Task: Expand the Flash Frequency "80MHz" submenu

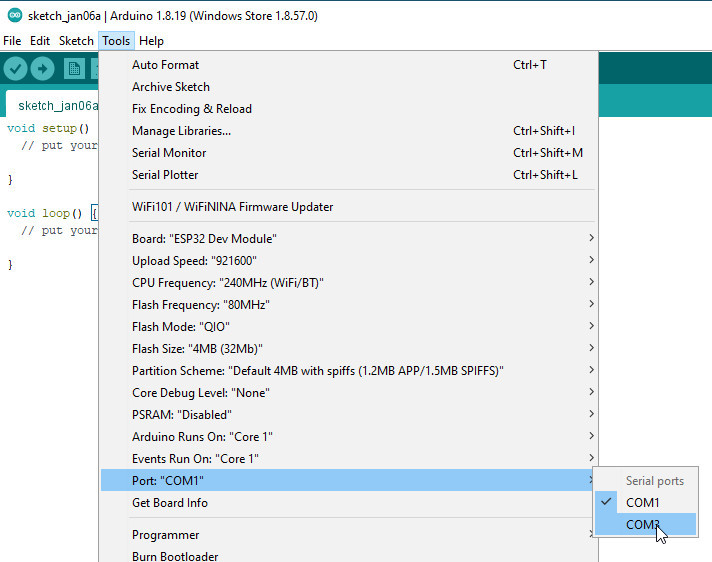Action: click(348, 305)
